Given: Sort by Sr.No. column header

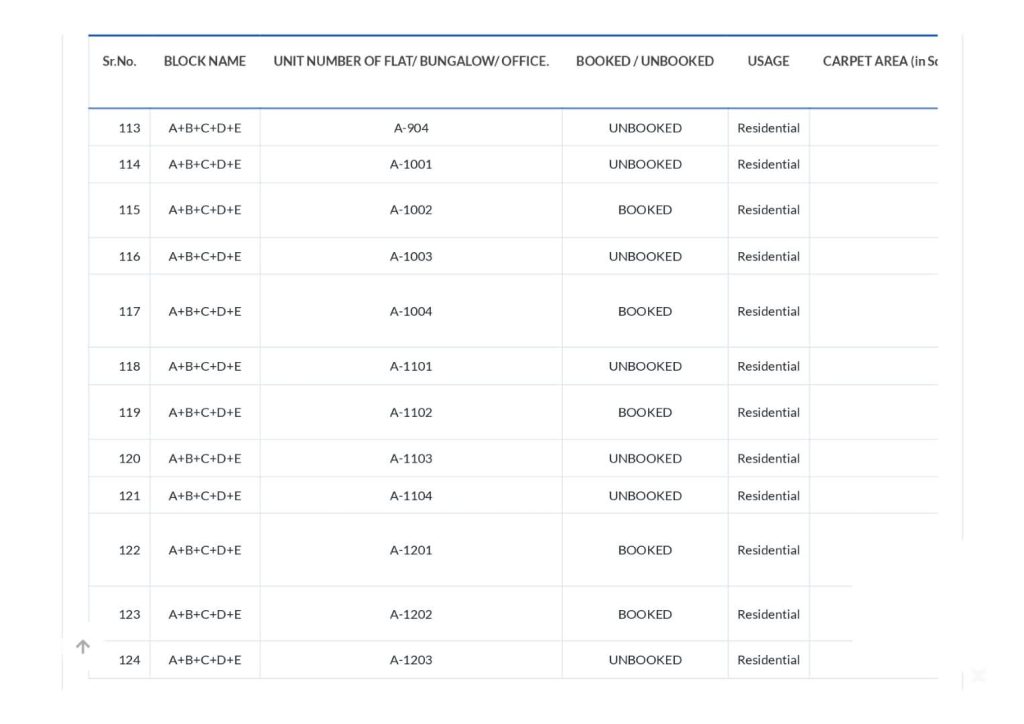Looking at the screenshot, I should click(x=120, y=61).
